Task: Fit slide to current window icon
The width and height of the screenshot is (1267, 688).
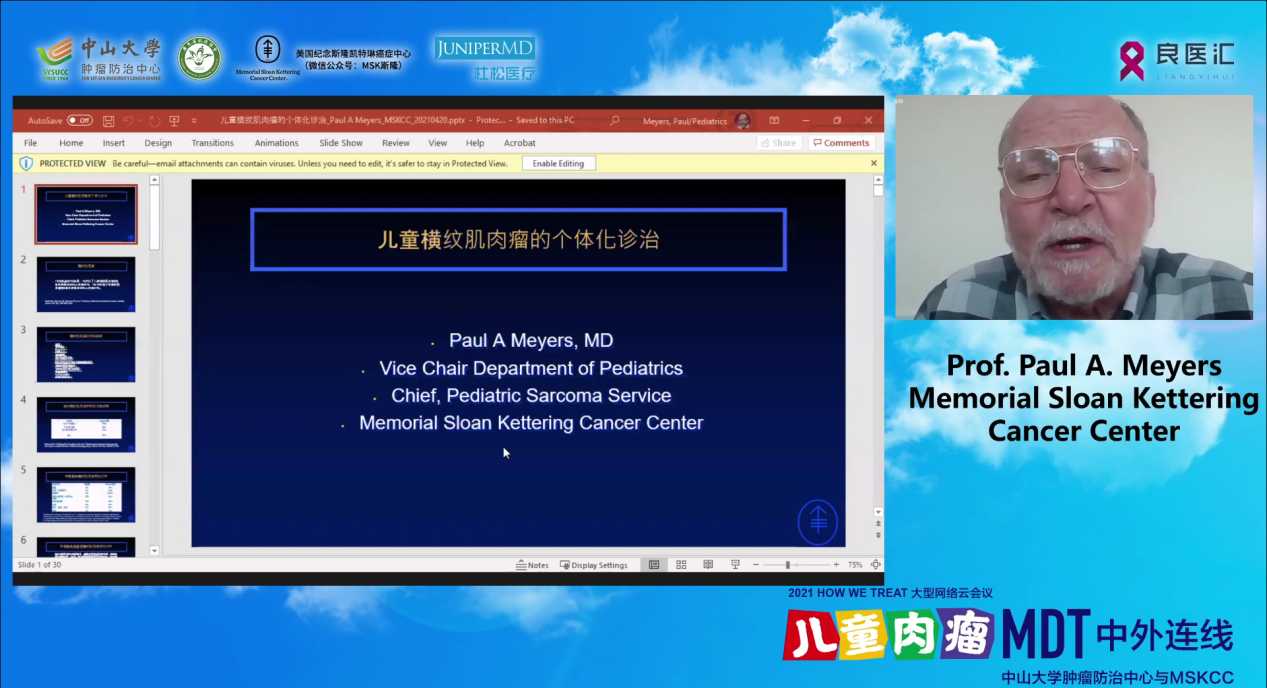Action: coord(875,565)
